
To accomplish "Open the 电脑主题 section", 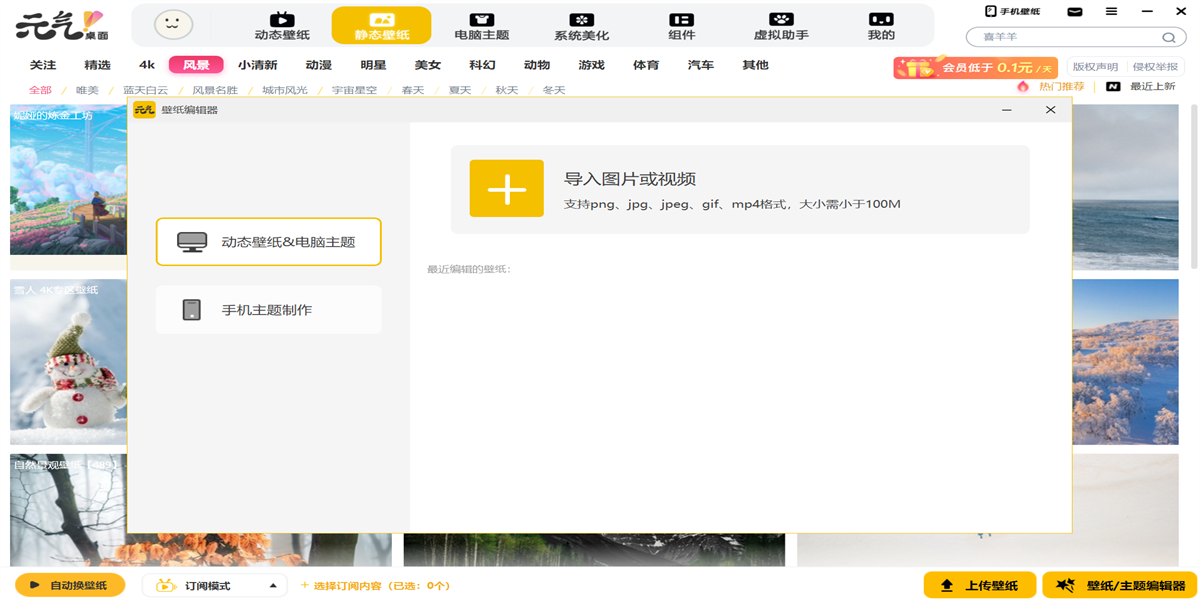I will (481, 24).
